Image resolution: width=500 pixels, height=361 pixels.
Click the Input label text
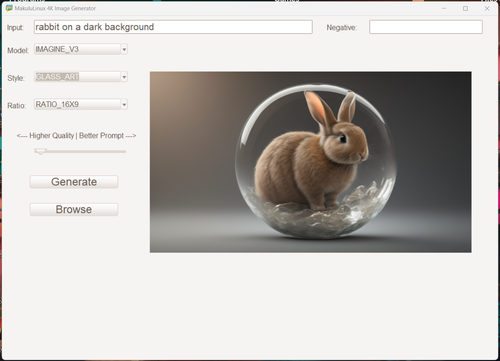[x=15, y=28]
